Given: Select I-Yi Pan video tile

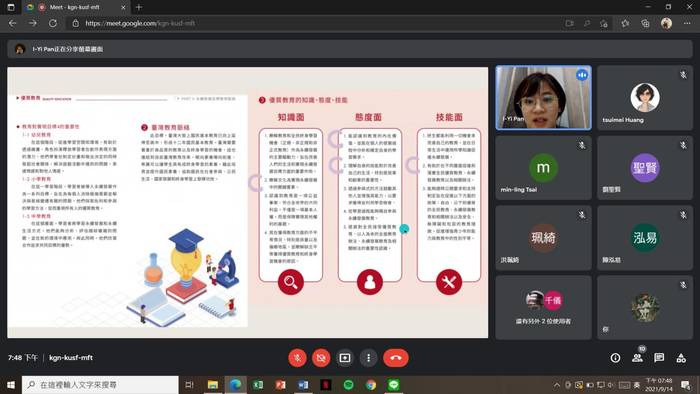Looking at the screenshot, I should [x=543, y=98].
